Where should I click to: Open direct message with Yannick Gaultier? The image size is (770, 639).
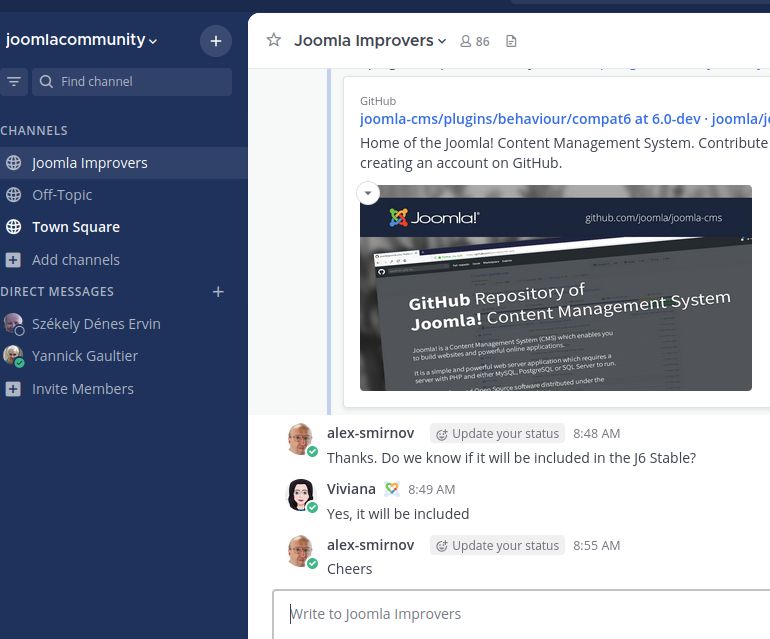tap(124, 356)
